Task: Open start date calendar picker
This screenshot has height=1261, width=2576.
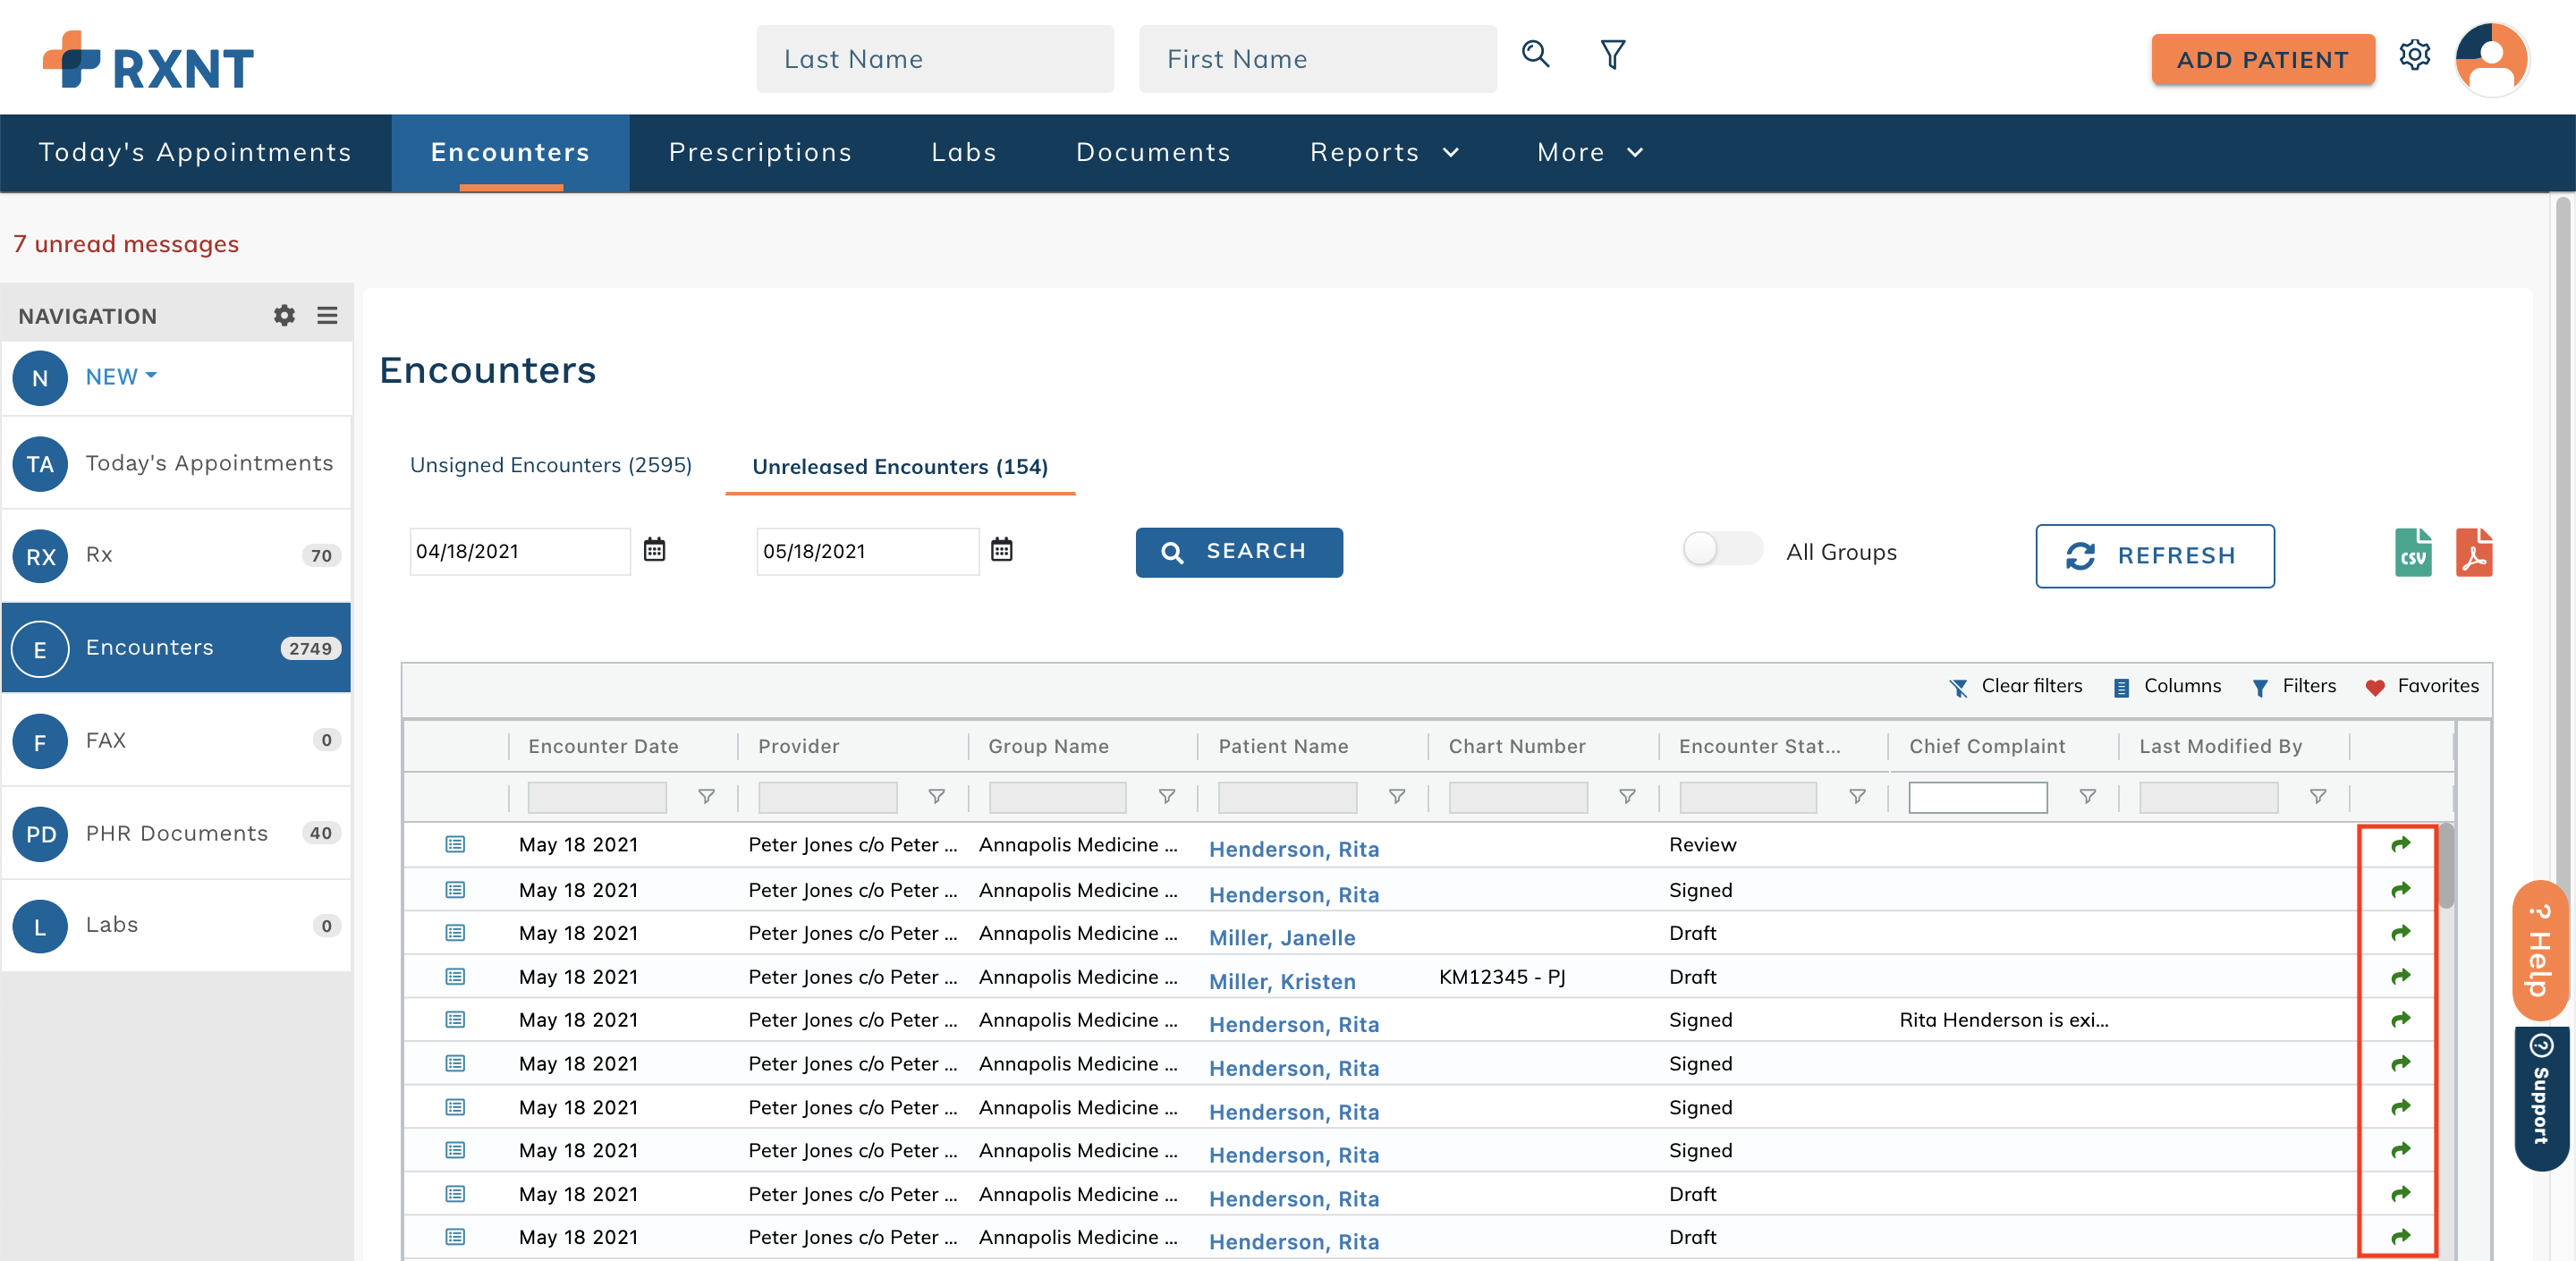Action: tap(654, 550)
